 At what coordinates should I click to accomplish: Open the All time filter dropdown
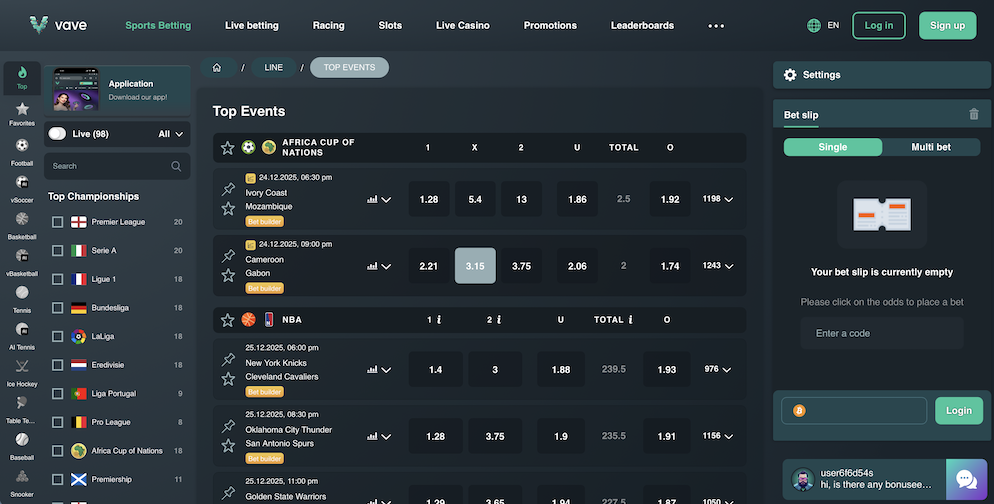(x=171, y=134)
